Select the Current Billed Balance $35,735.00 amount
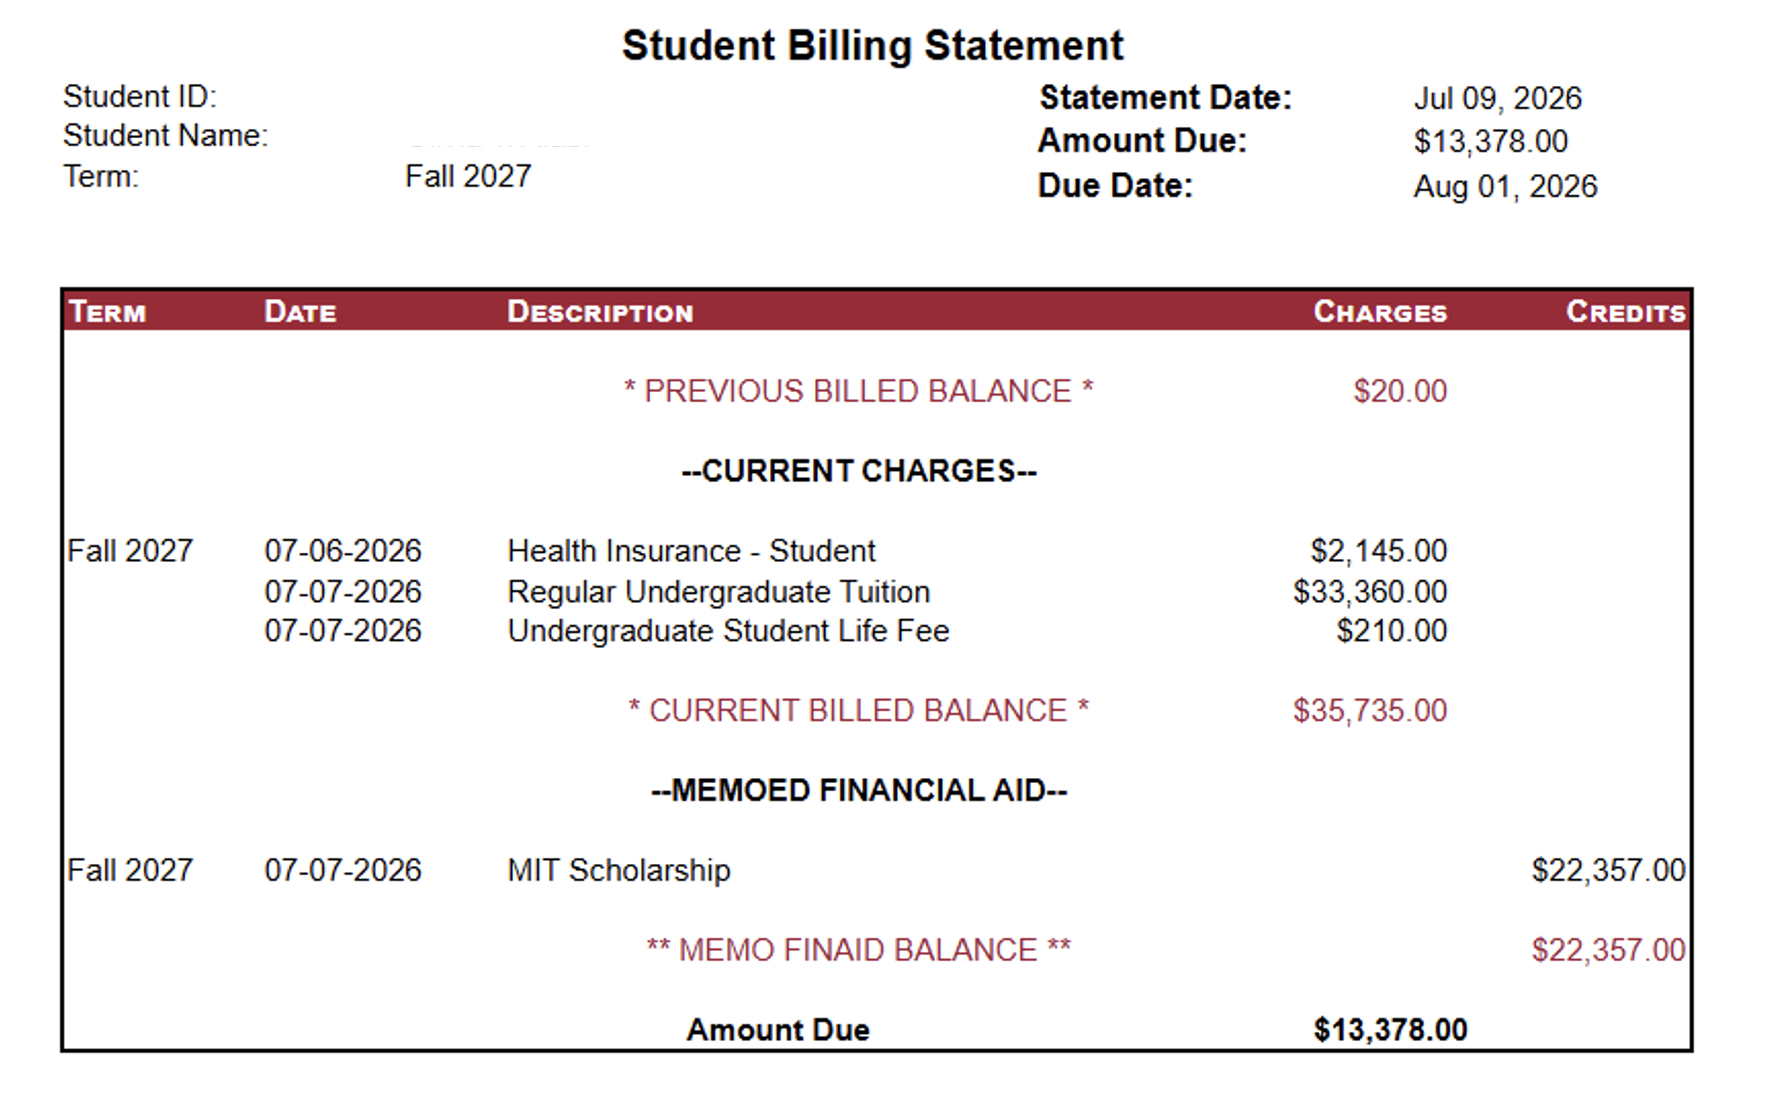Screen dimensions: 1766x1104 pos(1370,711)
